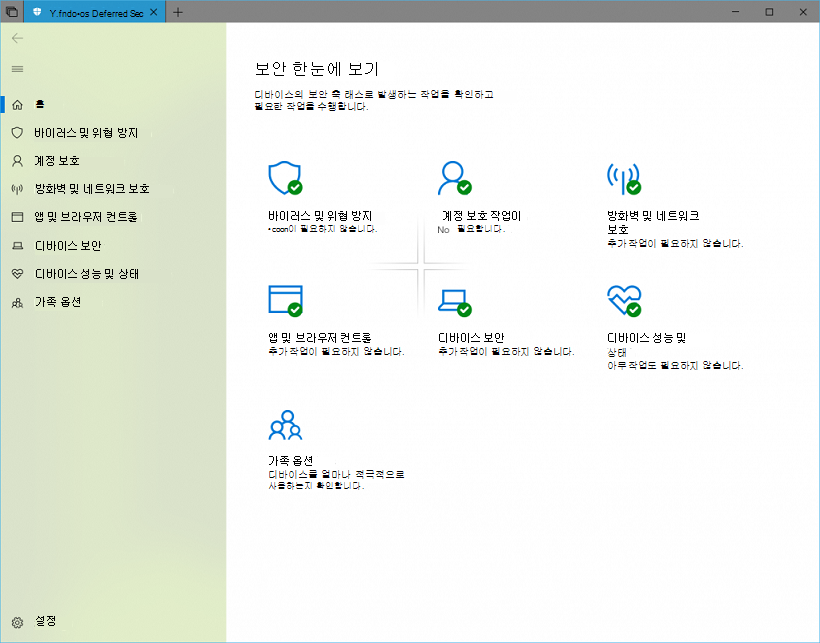The image size is (820, 643).
Task: Click the home icon in sidebar
Action: pyautogui.click(x=16, y=104)
